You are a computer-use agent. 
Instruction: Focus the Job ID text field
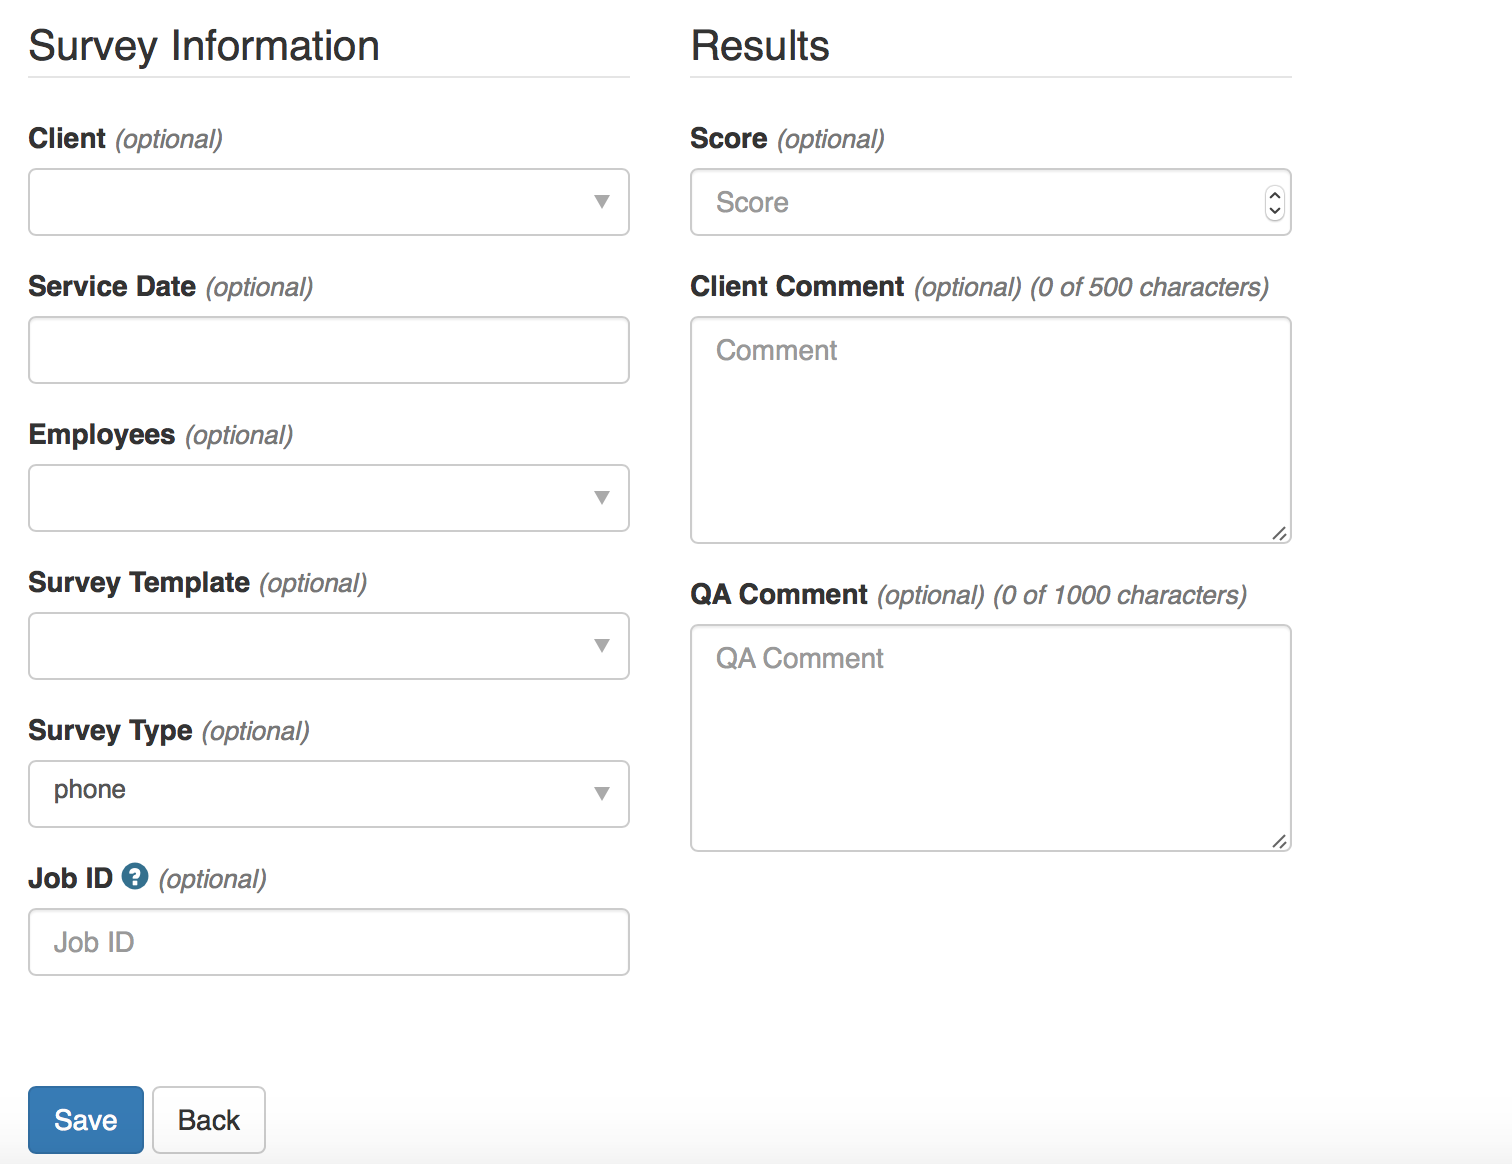pyautogui.click(x=329, y=942)
